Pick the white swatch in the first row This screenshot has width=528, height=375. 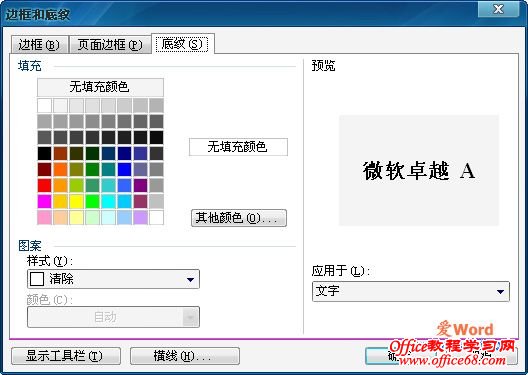pos(44,106)
